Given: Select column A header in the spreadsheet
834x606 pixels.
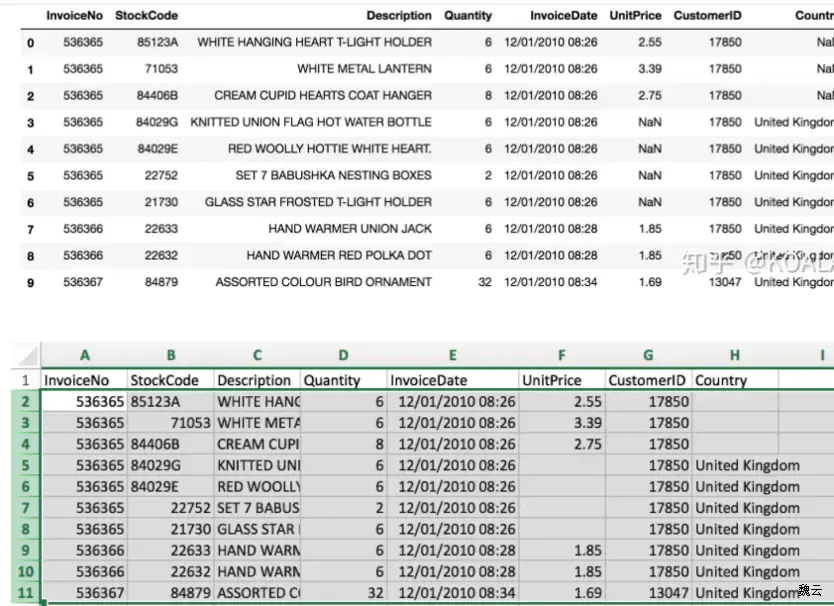Looking at the screenshot, I should pos(85,355).
